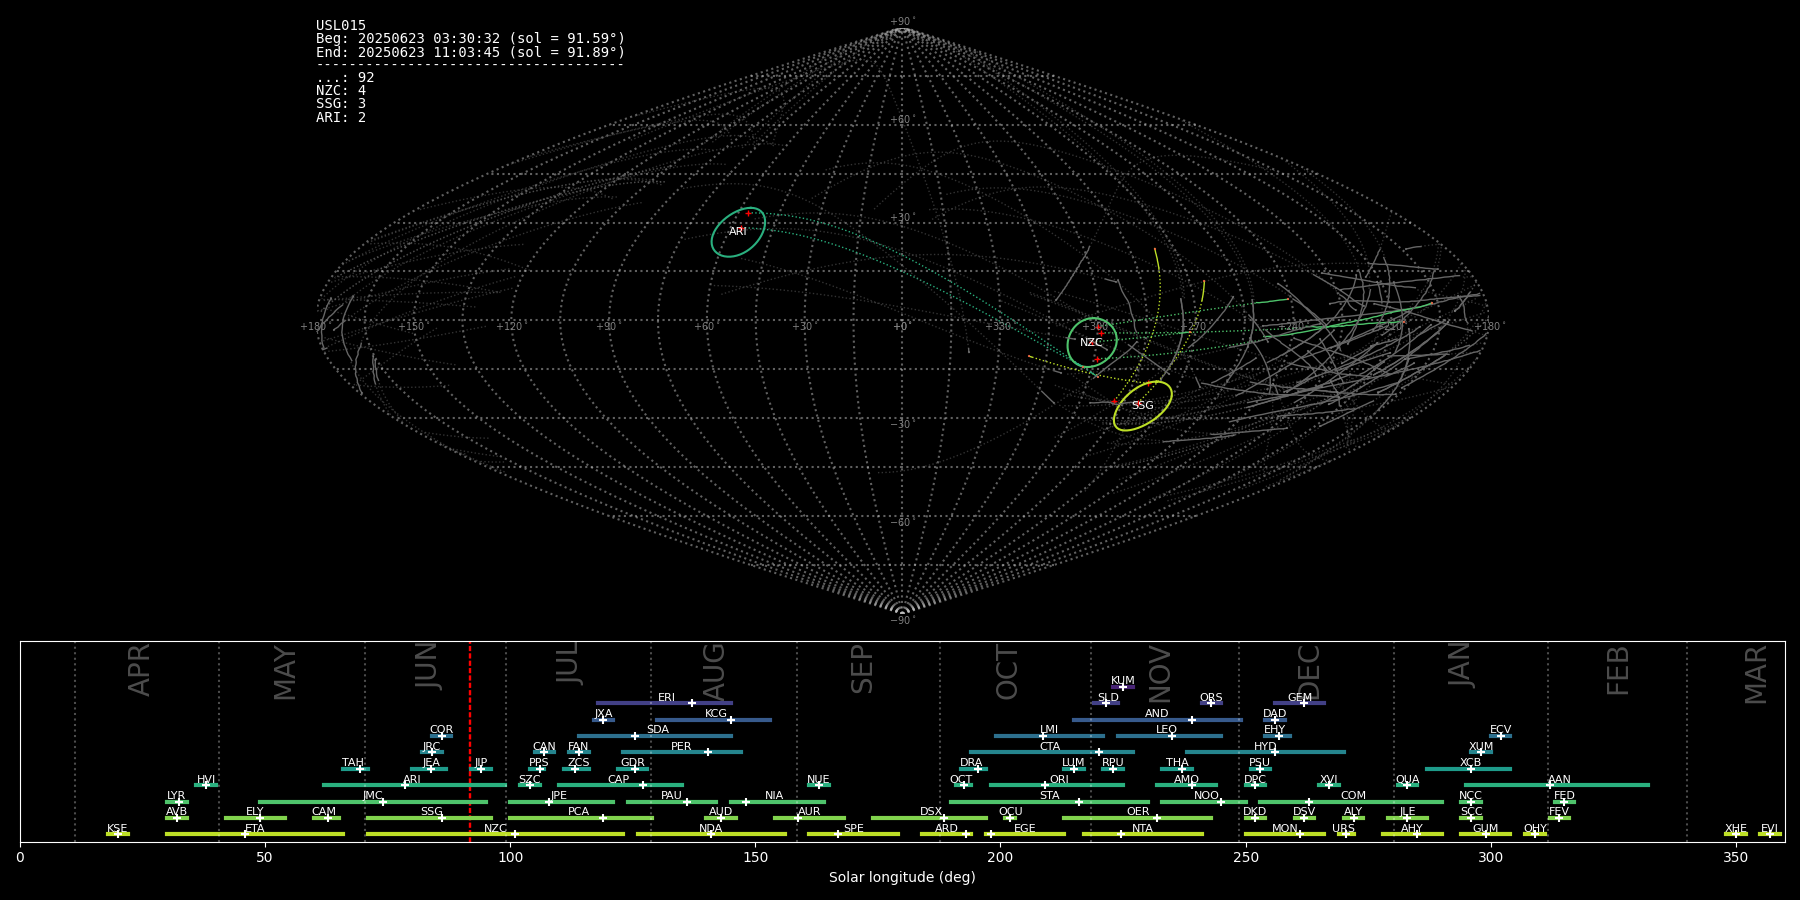Click the 'End: 20250623 11:03:45' line
The width and height of the screenshot is (1800, 900).
click(470, 52)
